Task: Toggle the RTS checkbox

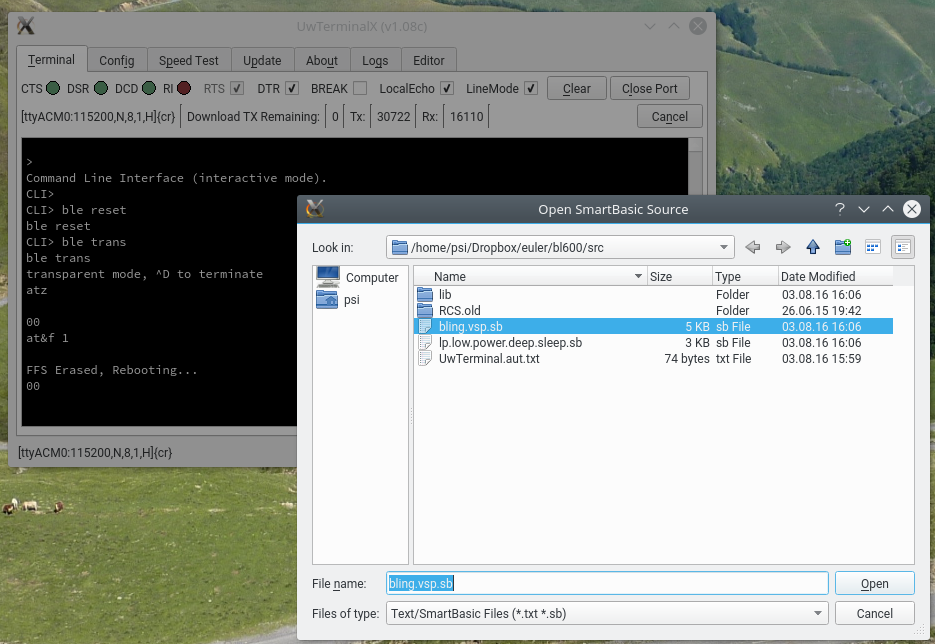Action: pos(237,88)
